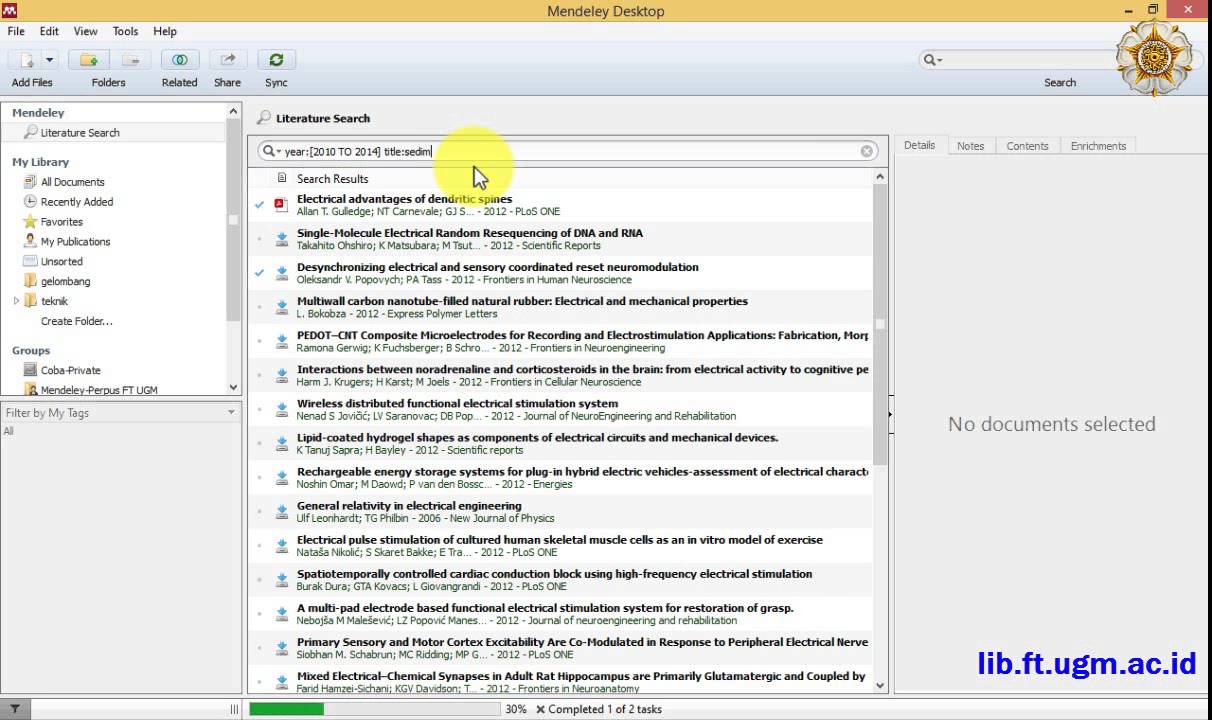Open the Tools menu
The width and height of the screenshot is (1212, 720).
[125, 31]
